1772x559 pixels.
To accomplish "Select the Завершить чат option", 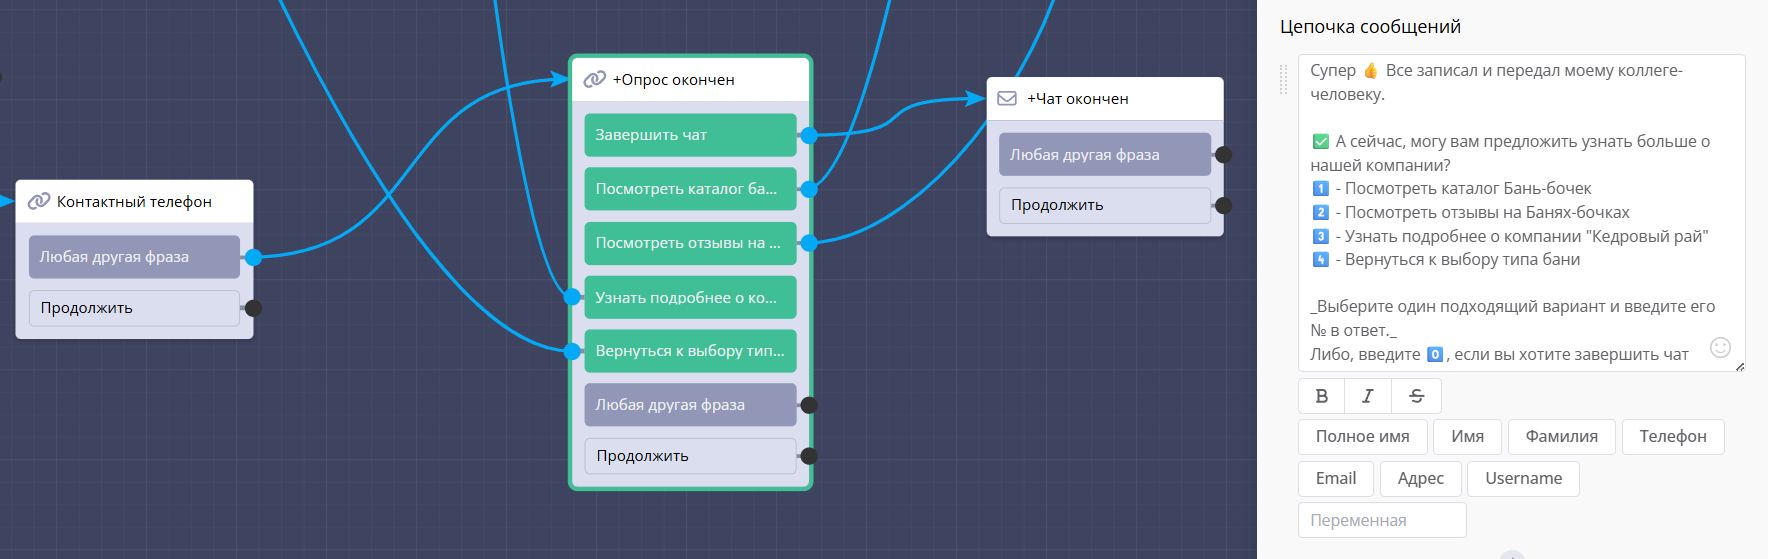I will [690, 135].
